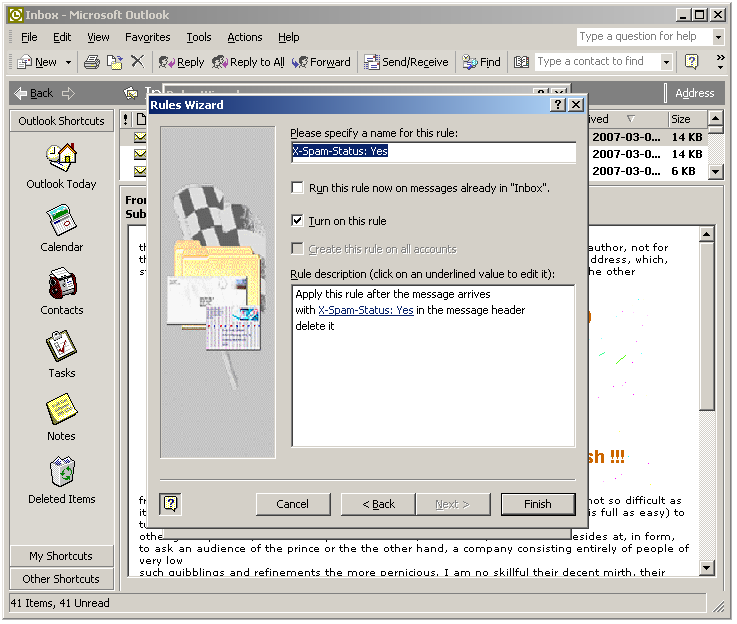Open the 'Type a contact to find' dropdown

[666, 62]
